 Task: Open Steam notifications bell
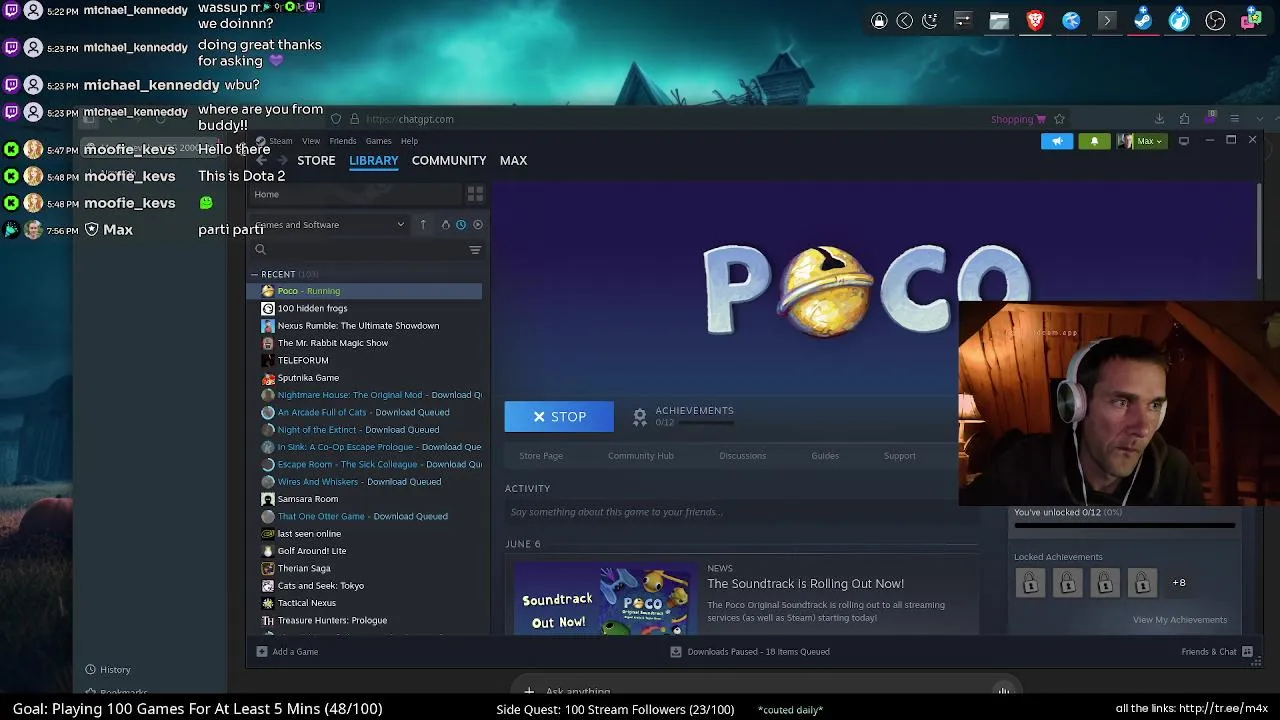1094,141
